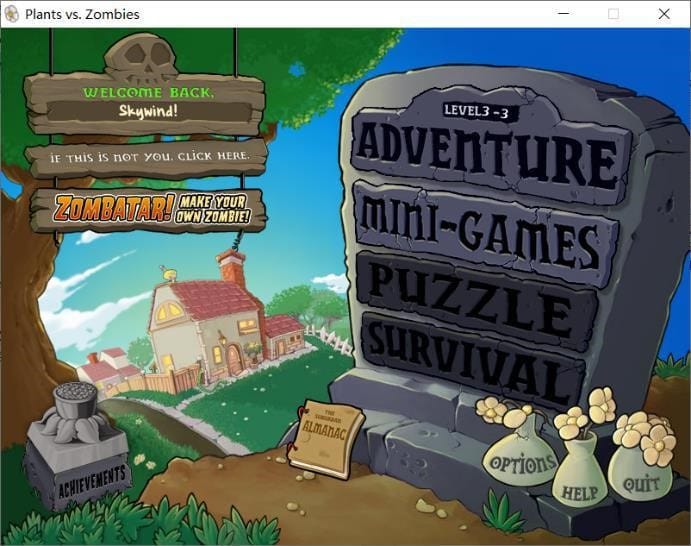The image size is (691, 546).
Task: Click the Welcome Back wooden sign
Action: (x=145, y=104)
